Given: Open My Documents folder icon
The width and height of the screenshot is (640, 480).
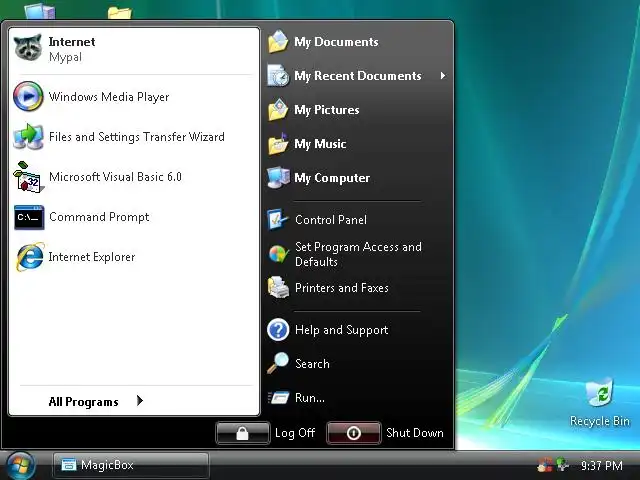Looking at the screenshot, I should (278, 42).
